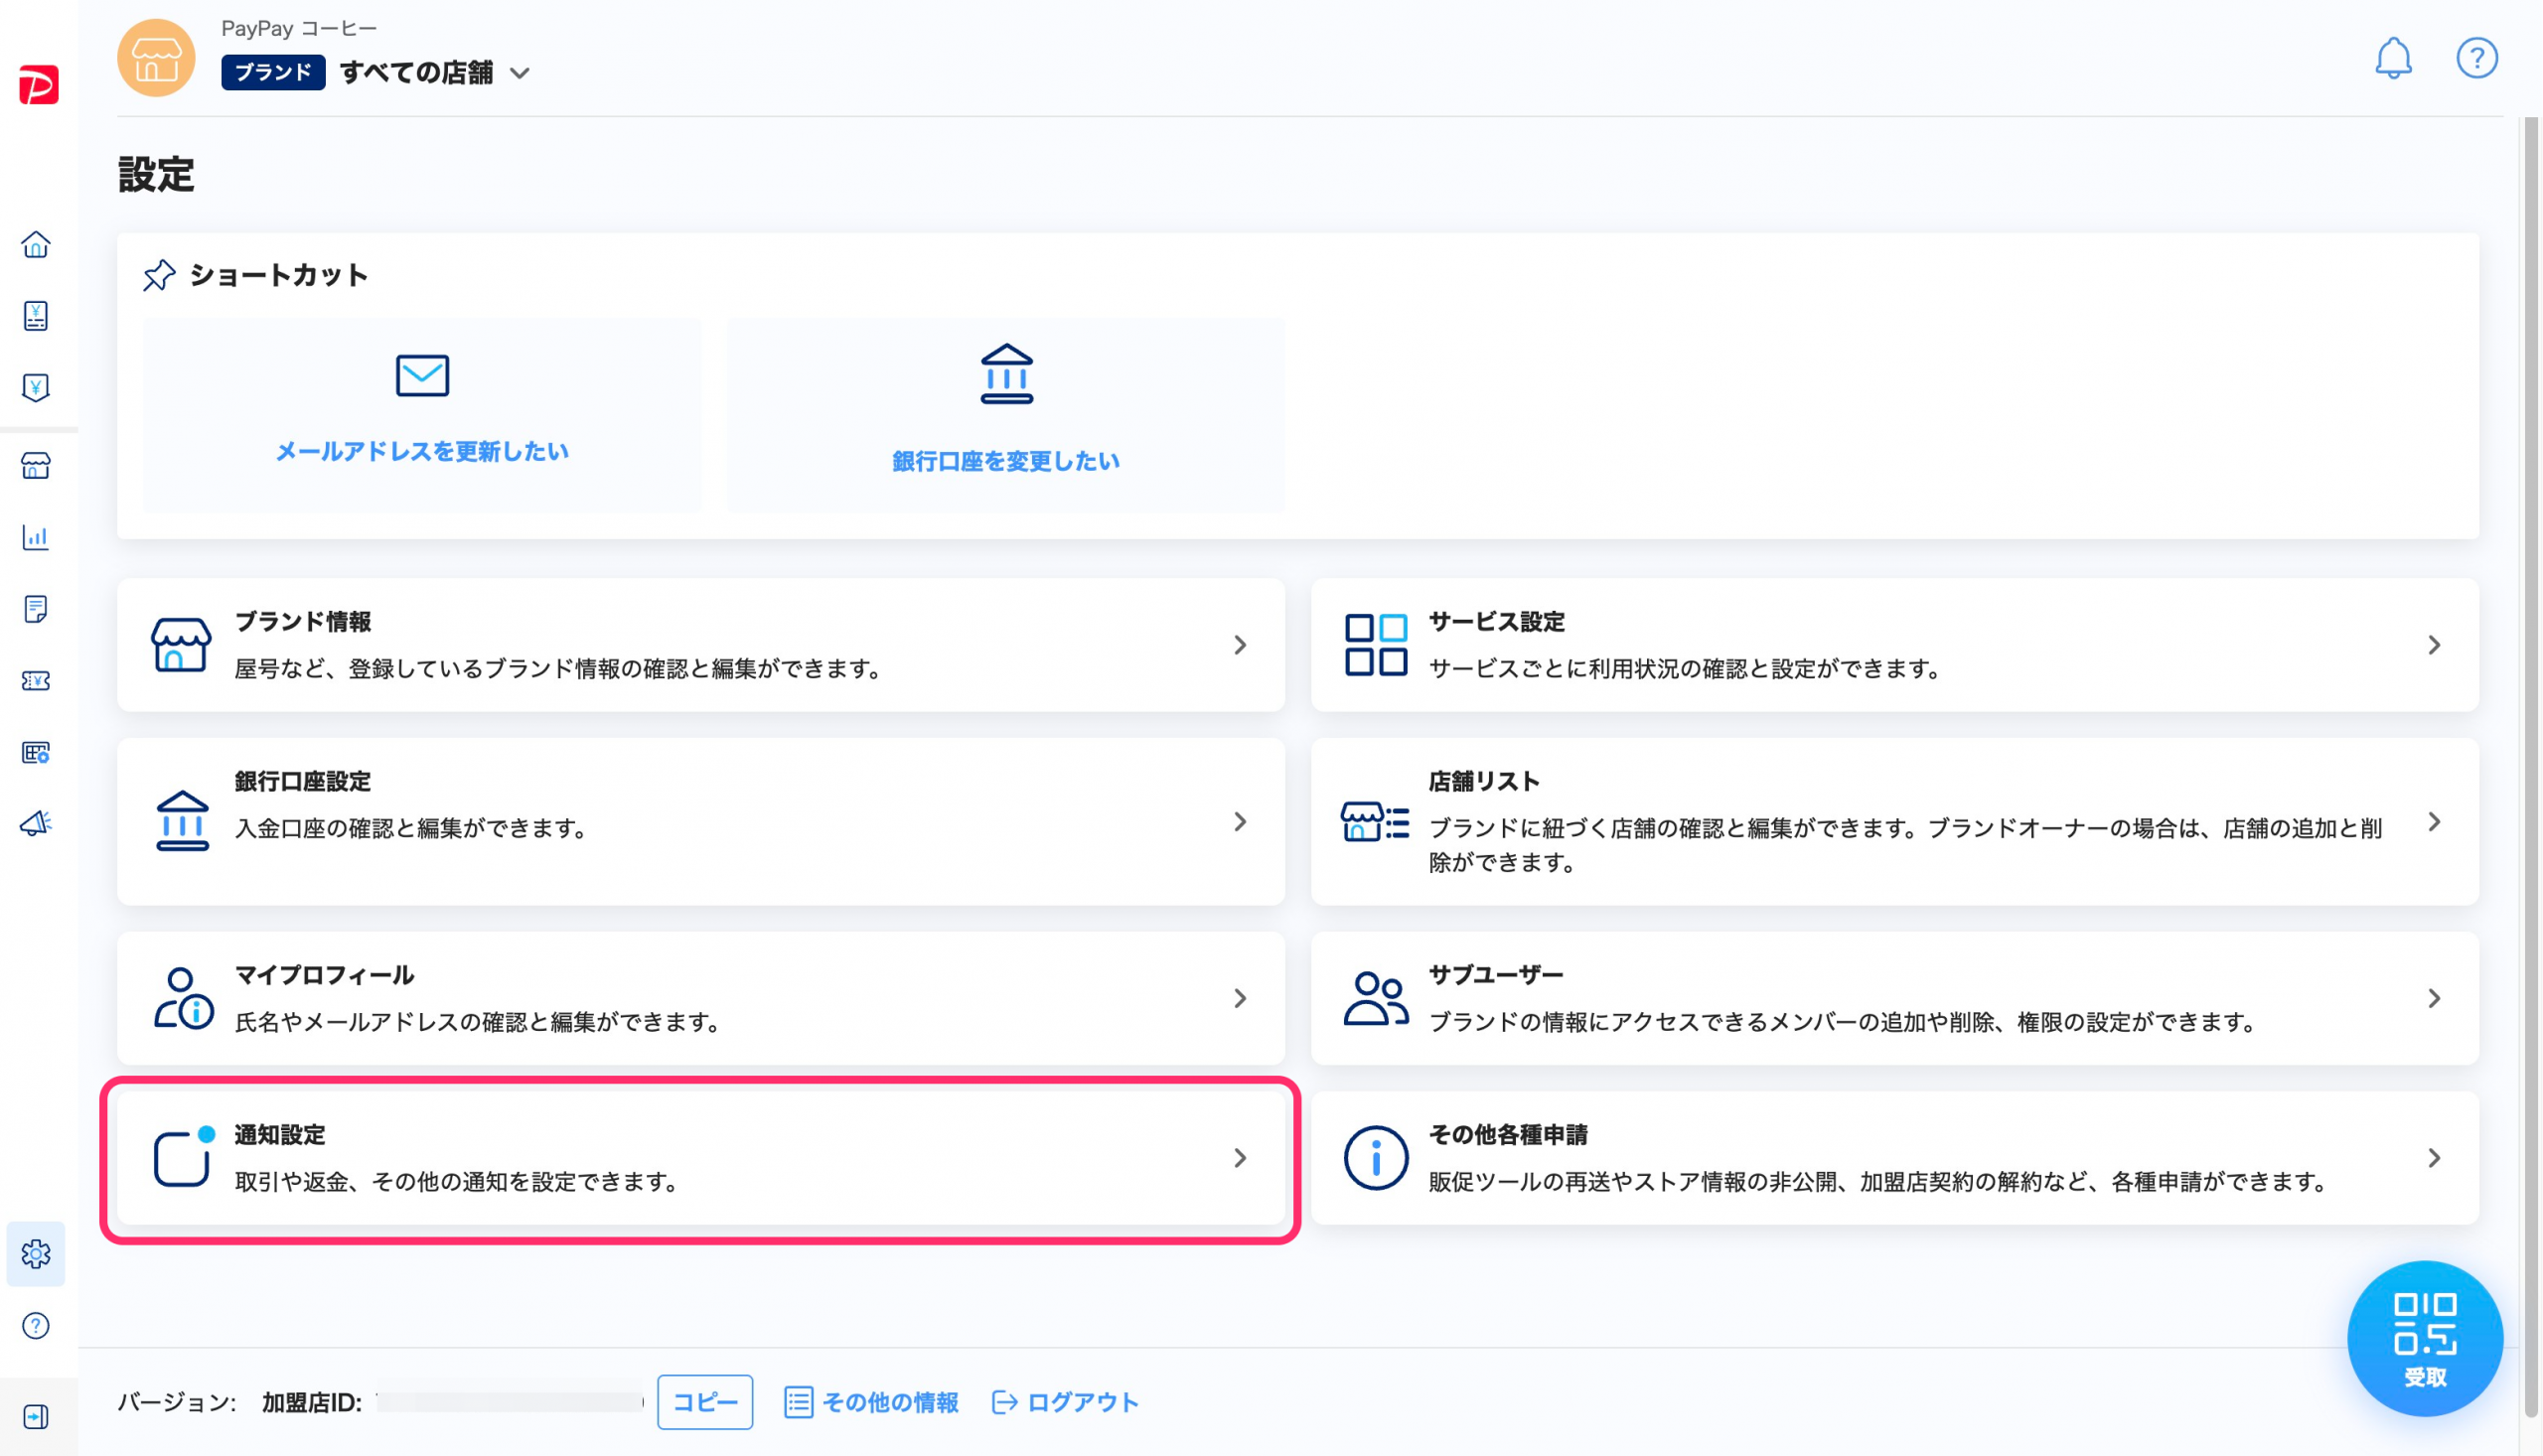The height and width of the screenshot is (1456, 2543).
Task: Click the 加盟店ID label text
Action: tap(312, 1402)
